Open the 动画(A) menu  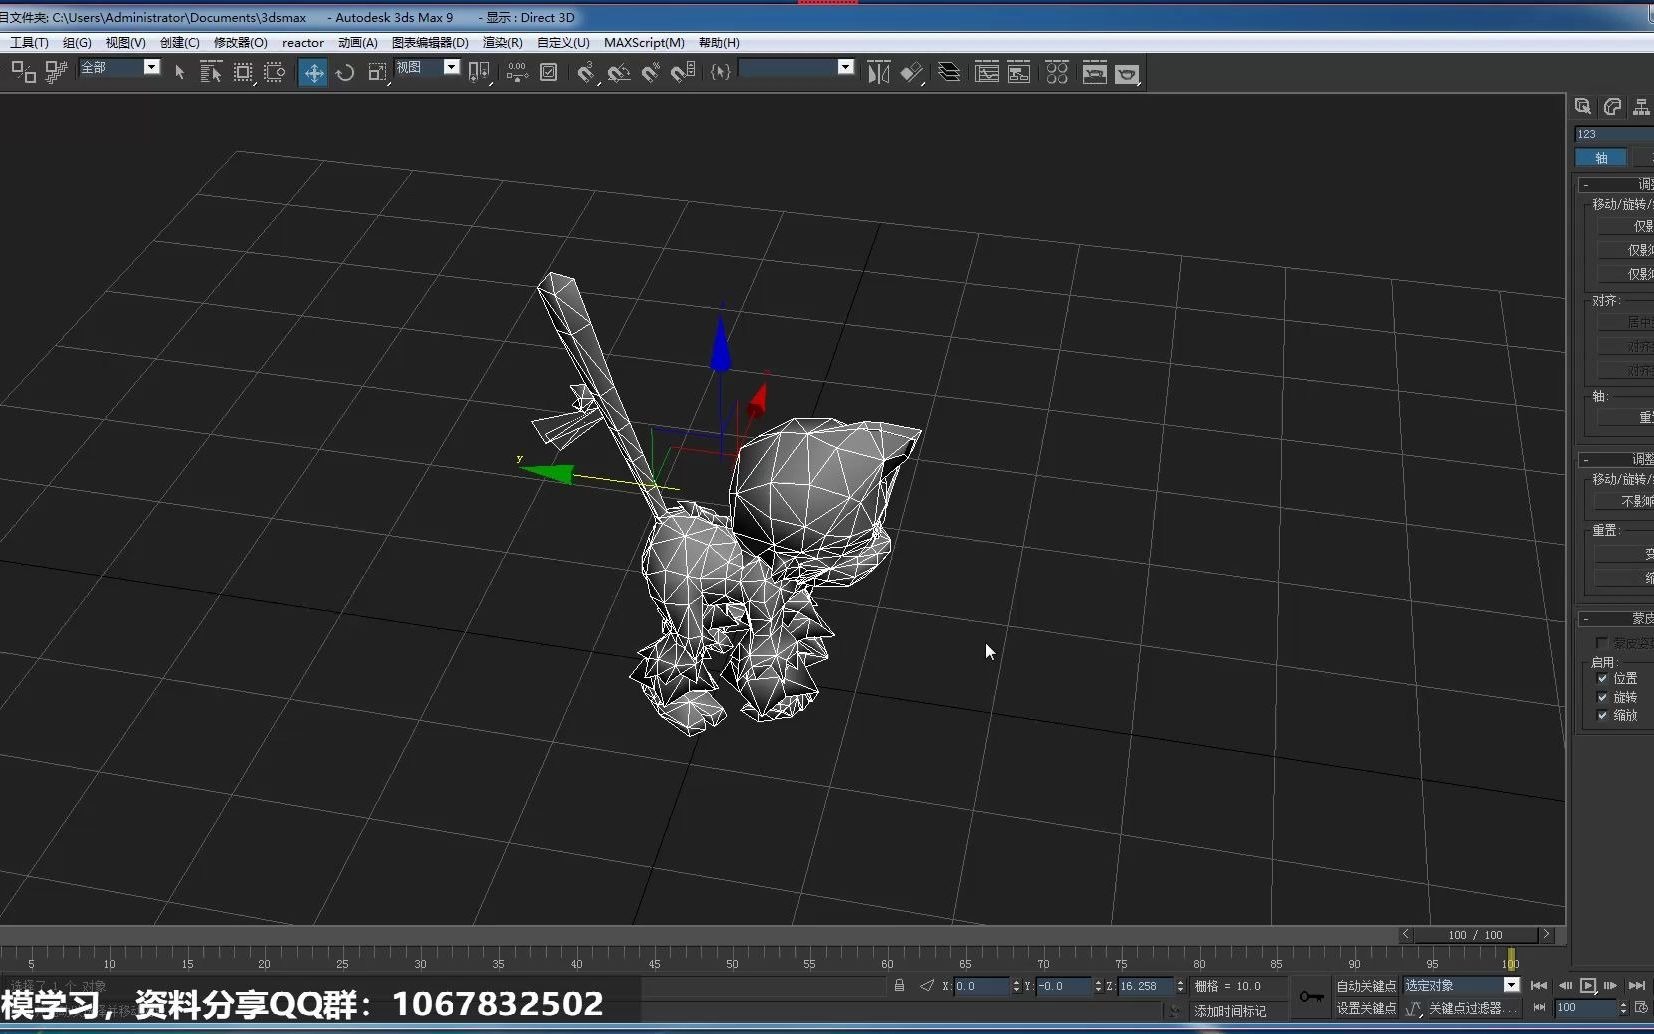pyautogui.click(x=357, y=42)
